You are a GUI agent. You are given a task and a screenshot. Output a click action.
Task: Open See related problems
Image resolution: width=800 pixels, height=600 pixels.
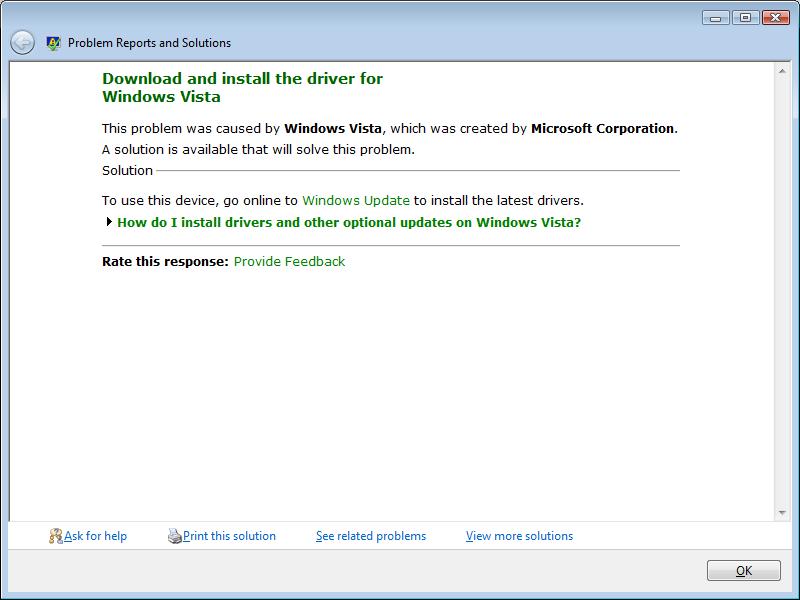pos(371,536)
